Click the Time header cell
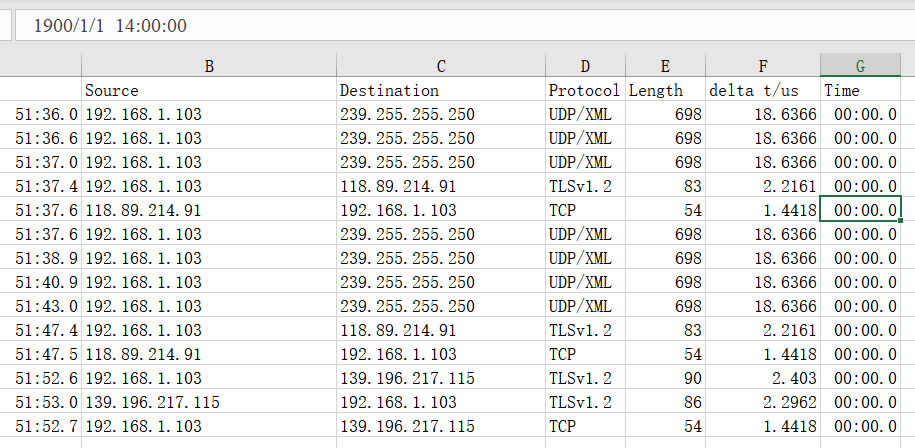The width and height of the screenshot is (915, 448). pyautogui.click(x=860, y=90)
